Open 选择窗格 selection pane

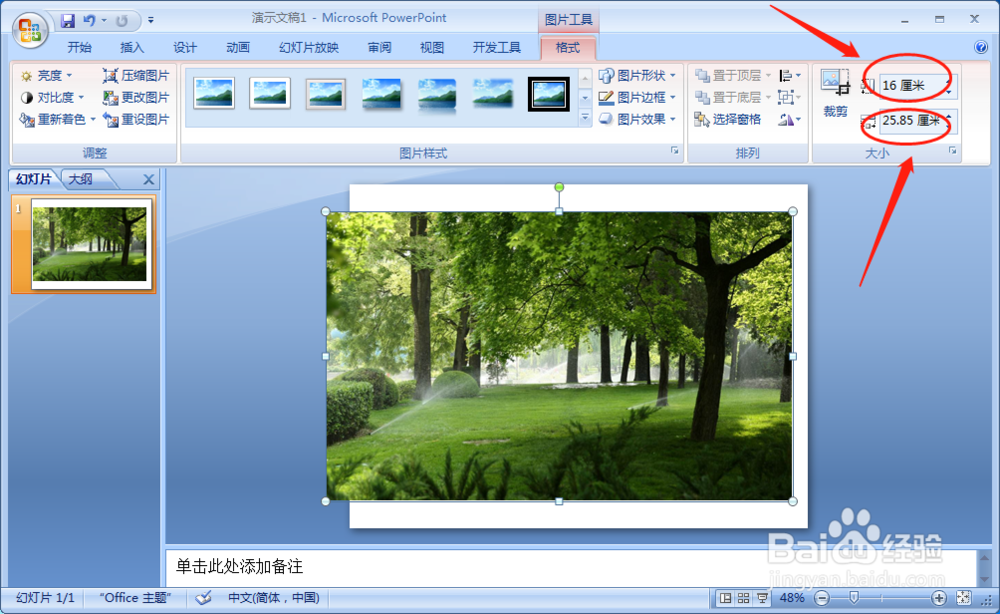click(x=728, y=119)
